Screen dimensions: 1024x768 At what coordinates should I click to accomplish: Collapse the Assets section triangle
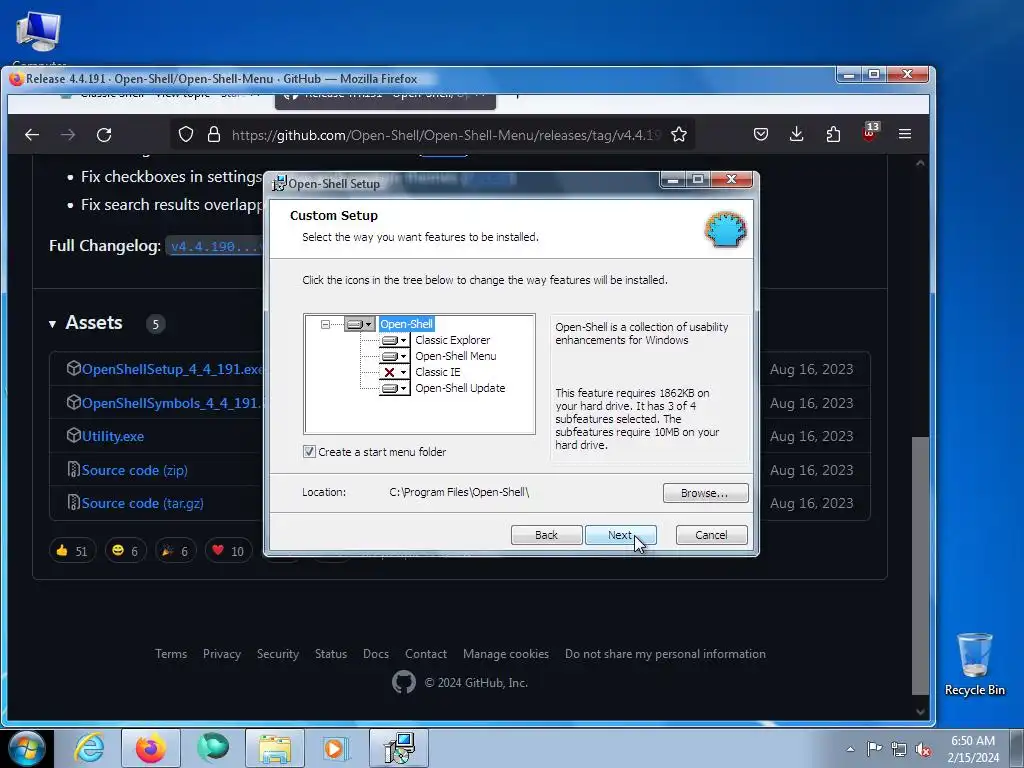point(52,324)
